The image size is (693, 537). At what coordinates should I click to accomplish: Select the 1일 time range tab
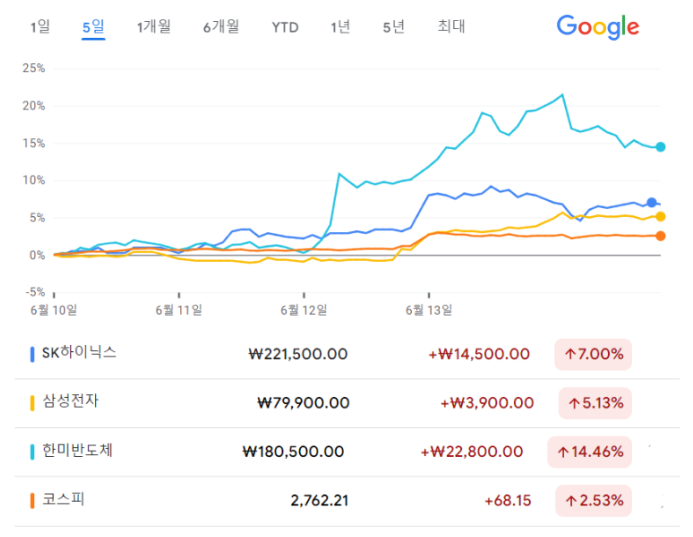(x=40, y=27)
